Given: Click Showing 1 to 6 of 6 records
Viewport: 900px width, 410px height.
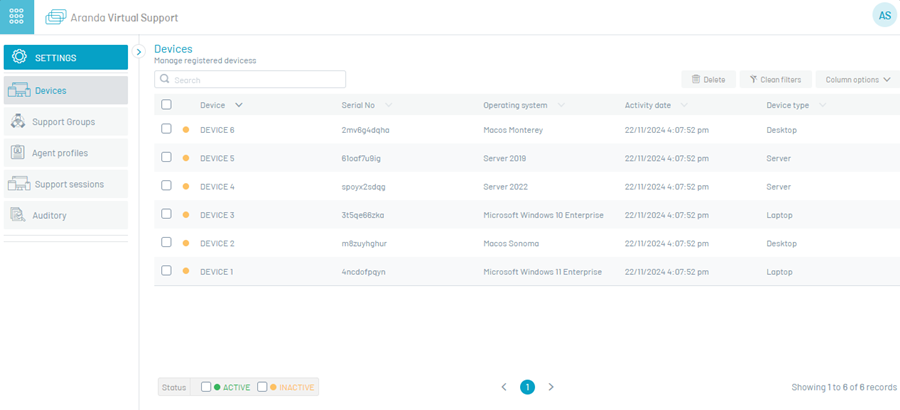Looking at the screenshot, I should (844, 387).
